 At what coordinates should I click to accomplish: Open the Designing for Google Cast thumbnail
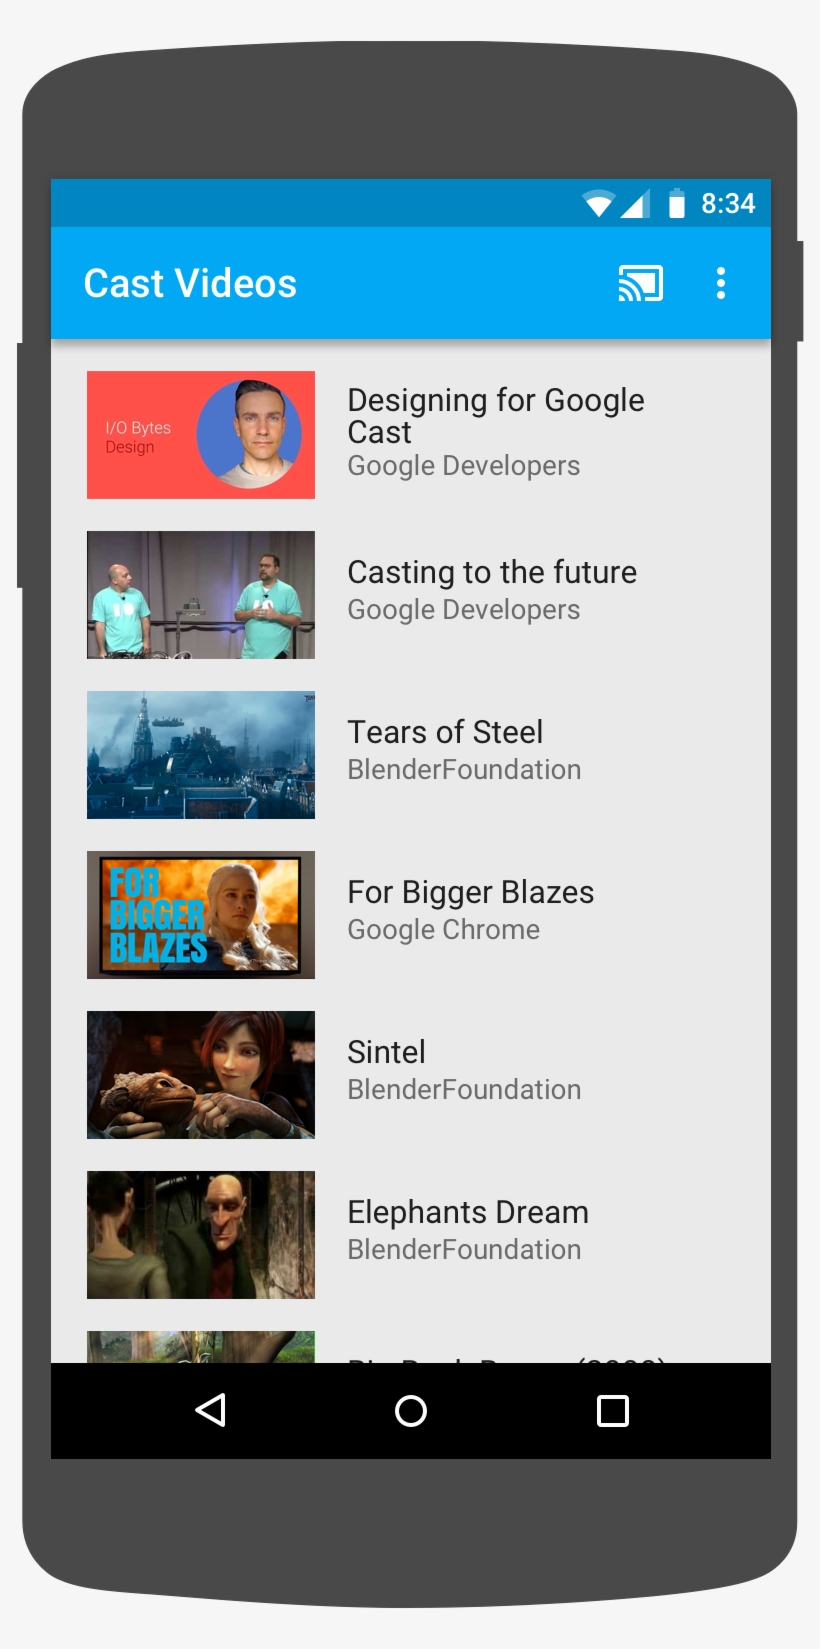(201, 435)
